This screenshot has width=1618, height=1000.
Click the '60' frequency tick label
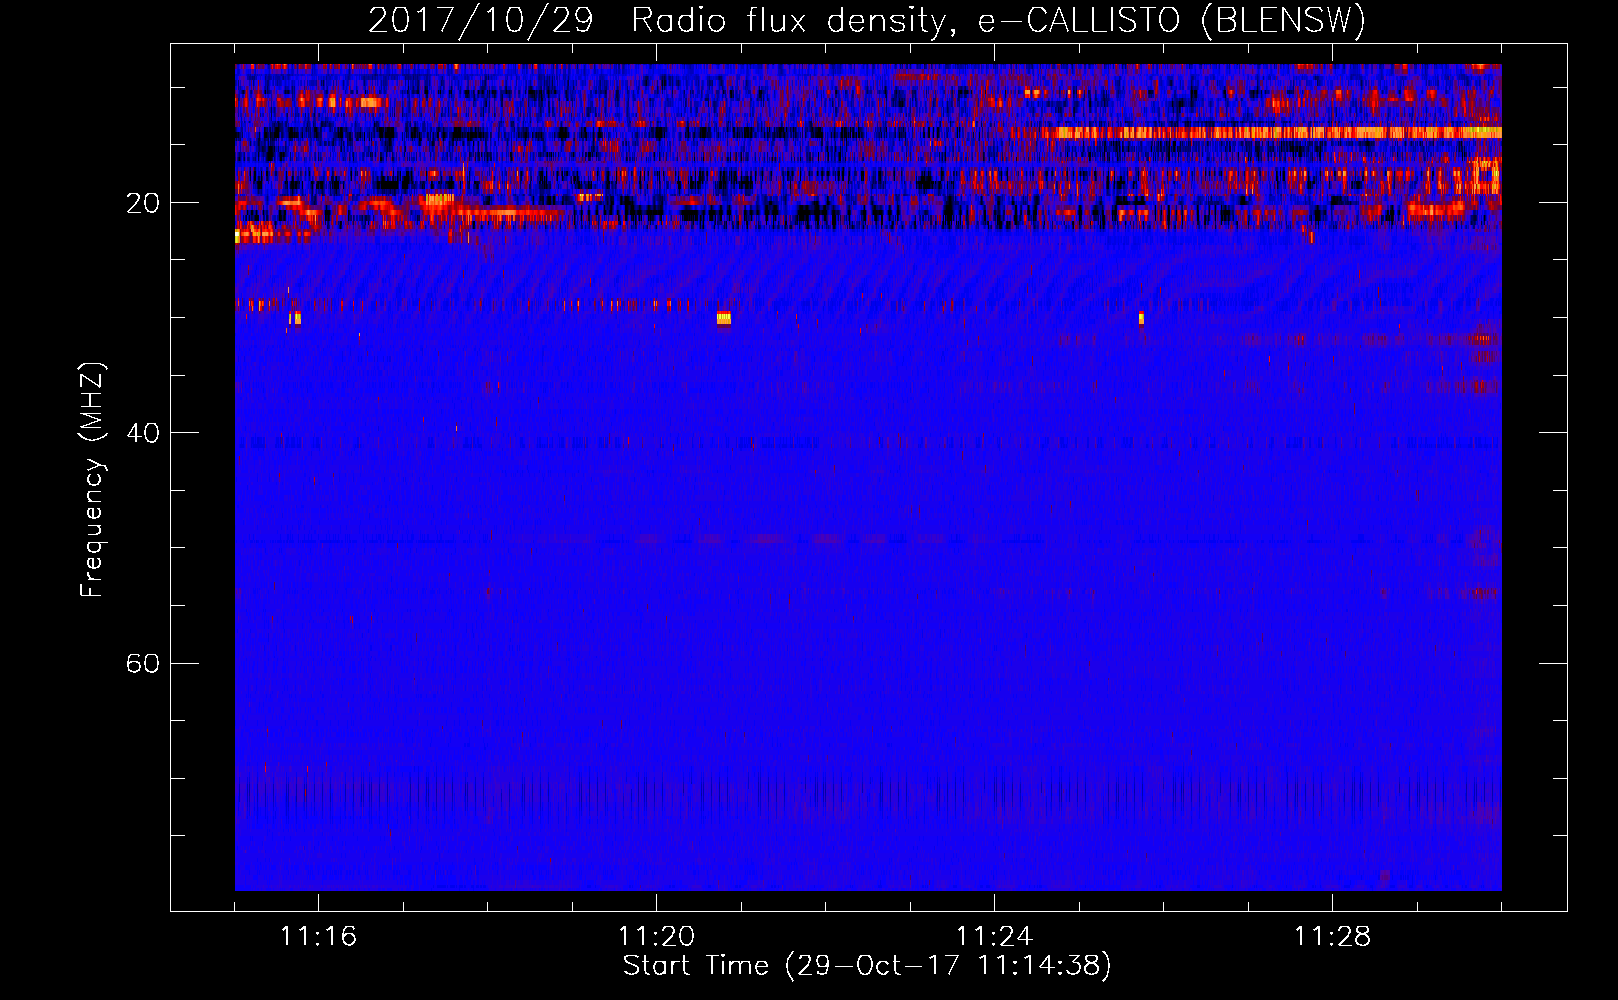pyautogui.click(x=142, y=663)
